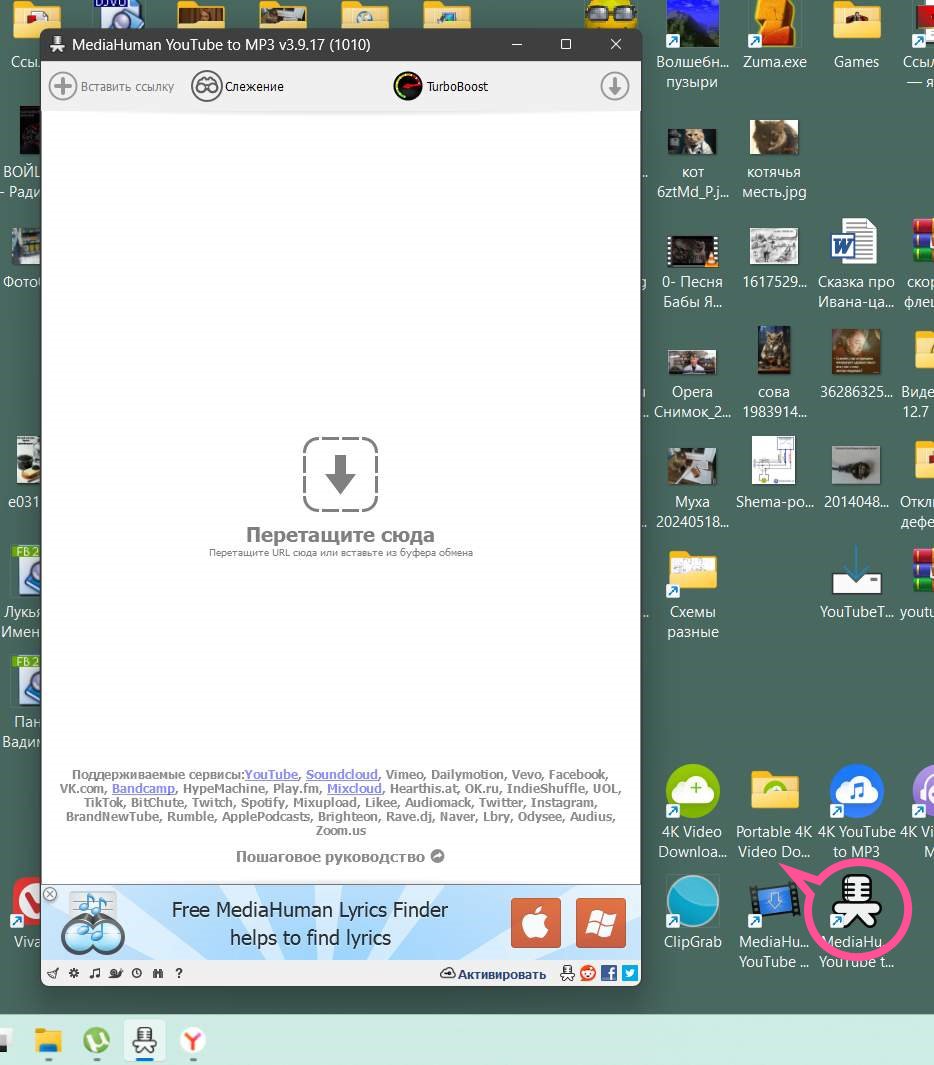Click the Windows download button in banner
The height and width of the screenshot is (1065, 934).
coord(601,922)
